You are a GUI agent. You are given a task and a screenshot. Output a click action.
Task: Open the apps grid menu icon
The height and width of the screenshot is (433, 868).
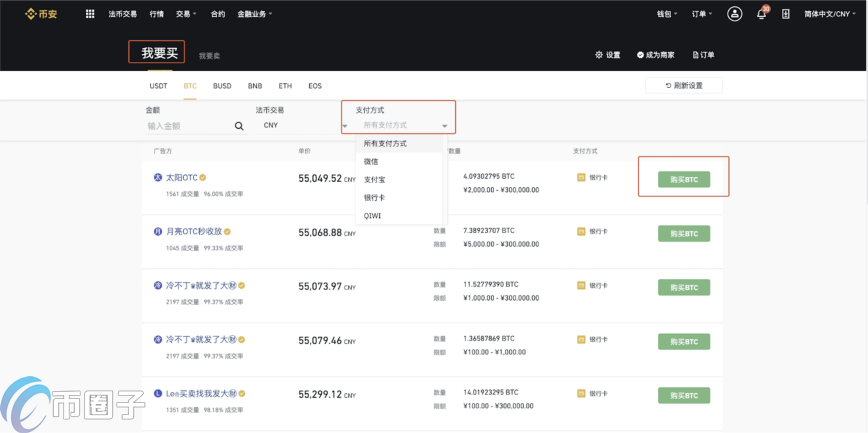coord(90,14)
